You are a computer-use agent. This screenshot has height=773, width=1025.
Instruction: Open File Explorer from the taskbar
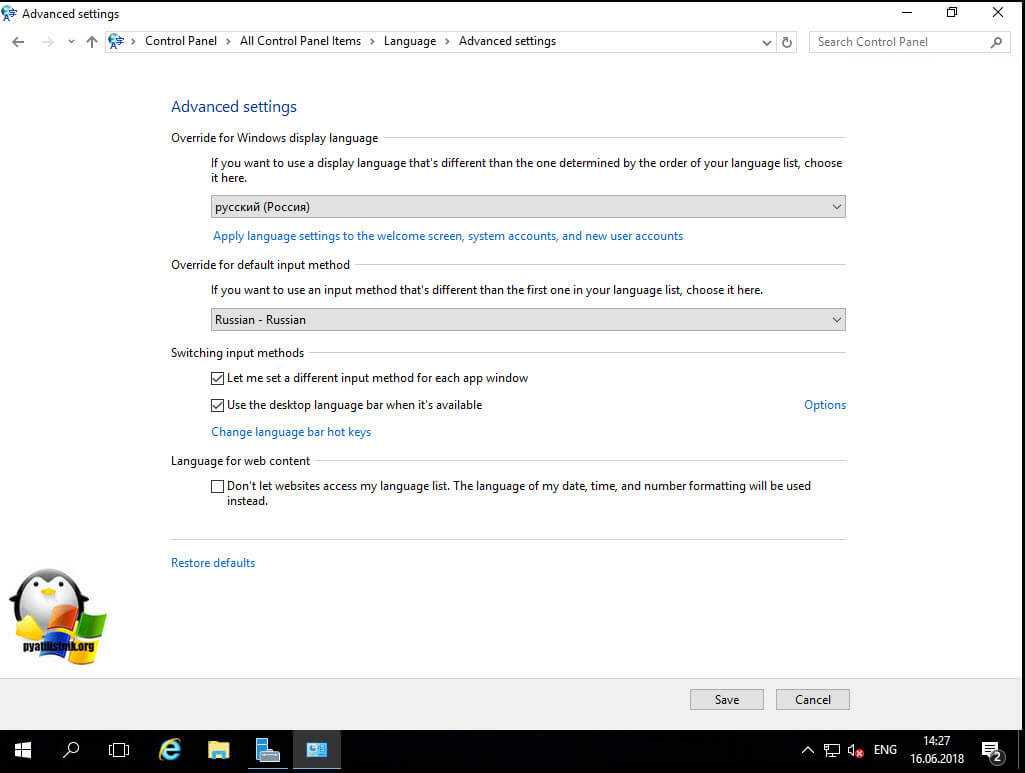(x=219, y=749)
